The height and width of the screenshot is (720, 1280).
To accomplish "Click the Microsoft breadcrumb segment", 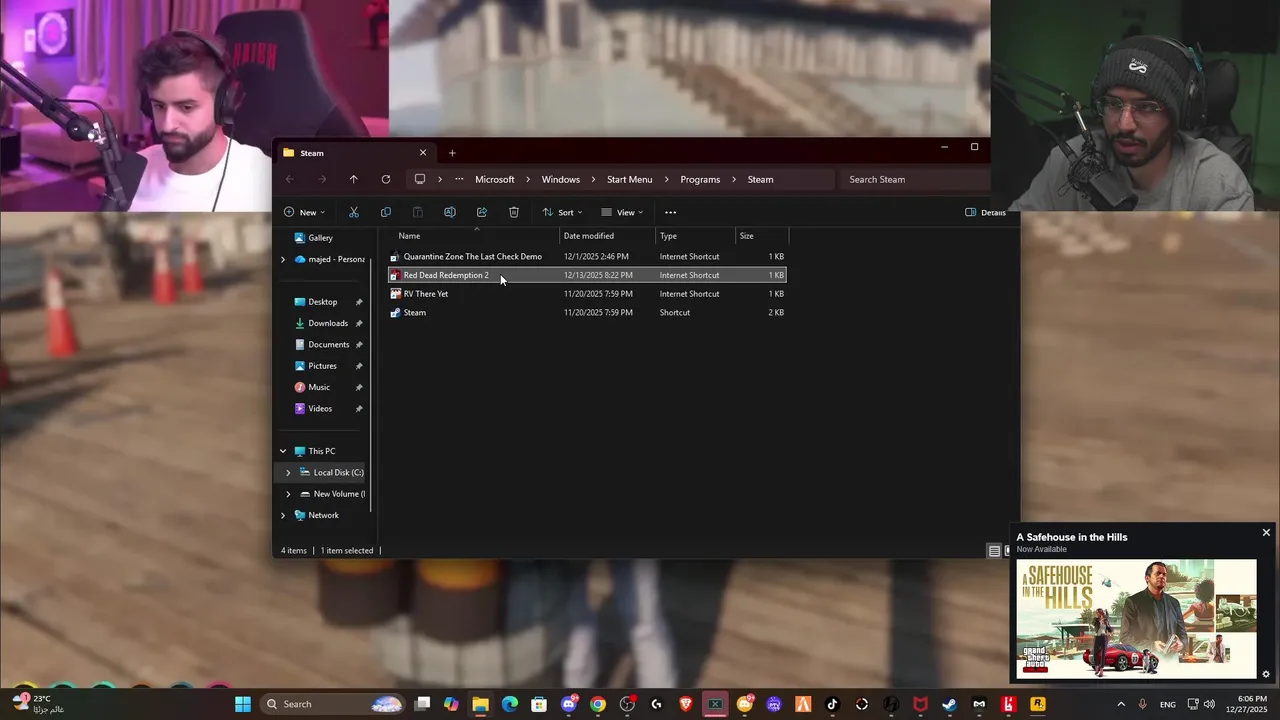I will 495,179.
